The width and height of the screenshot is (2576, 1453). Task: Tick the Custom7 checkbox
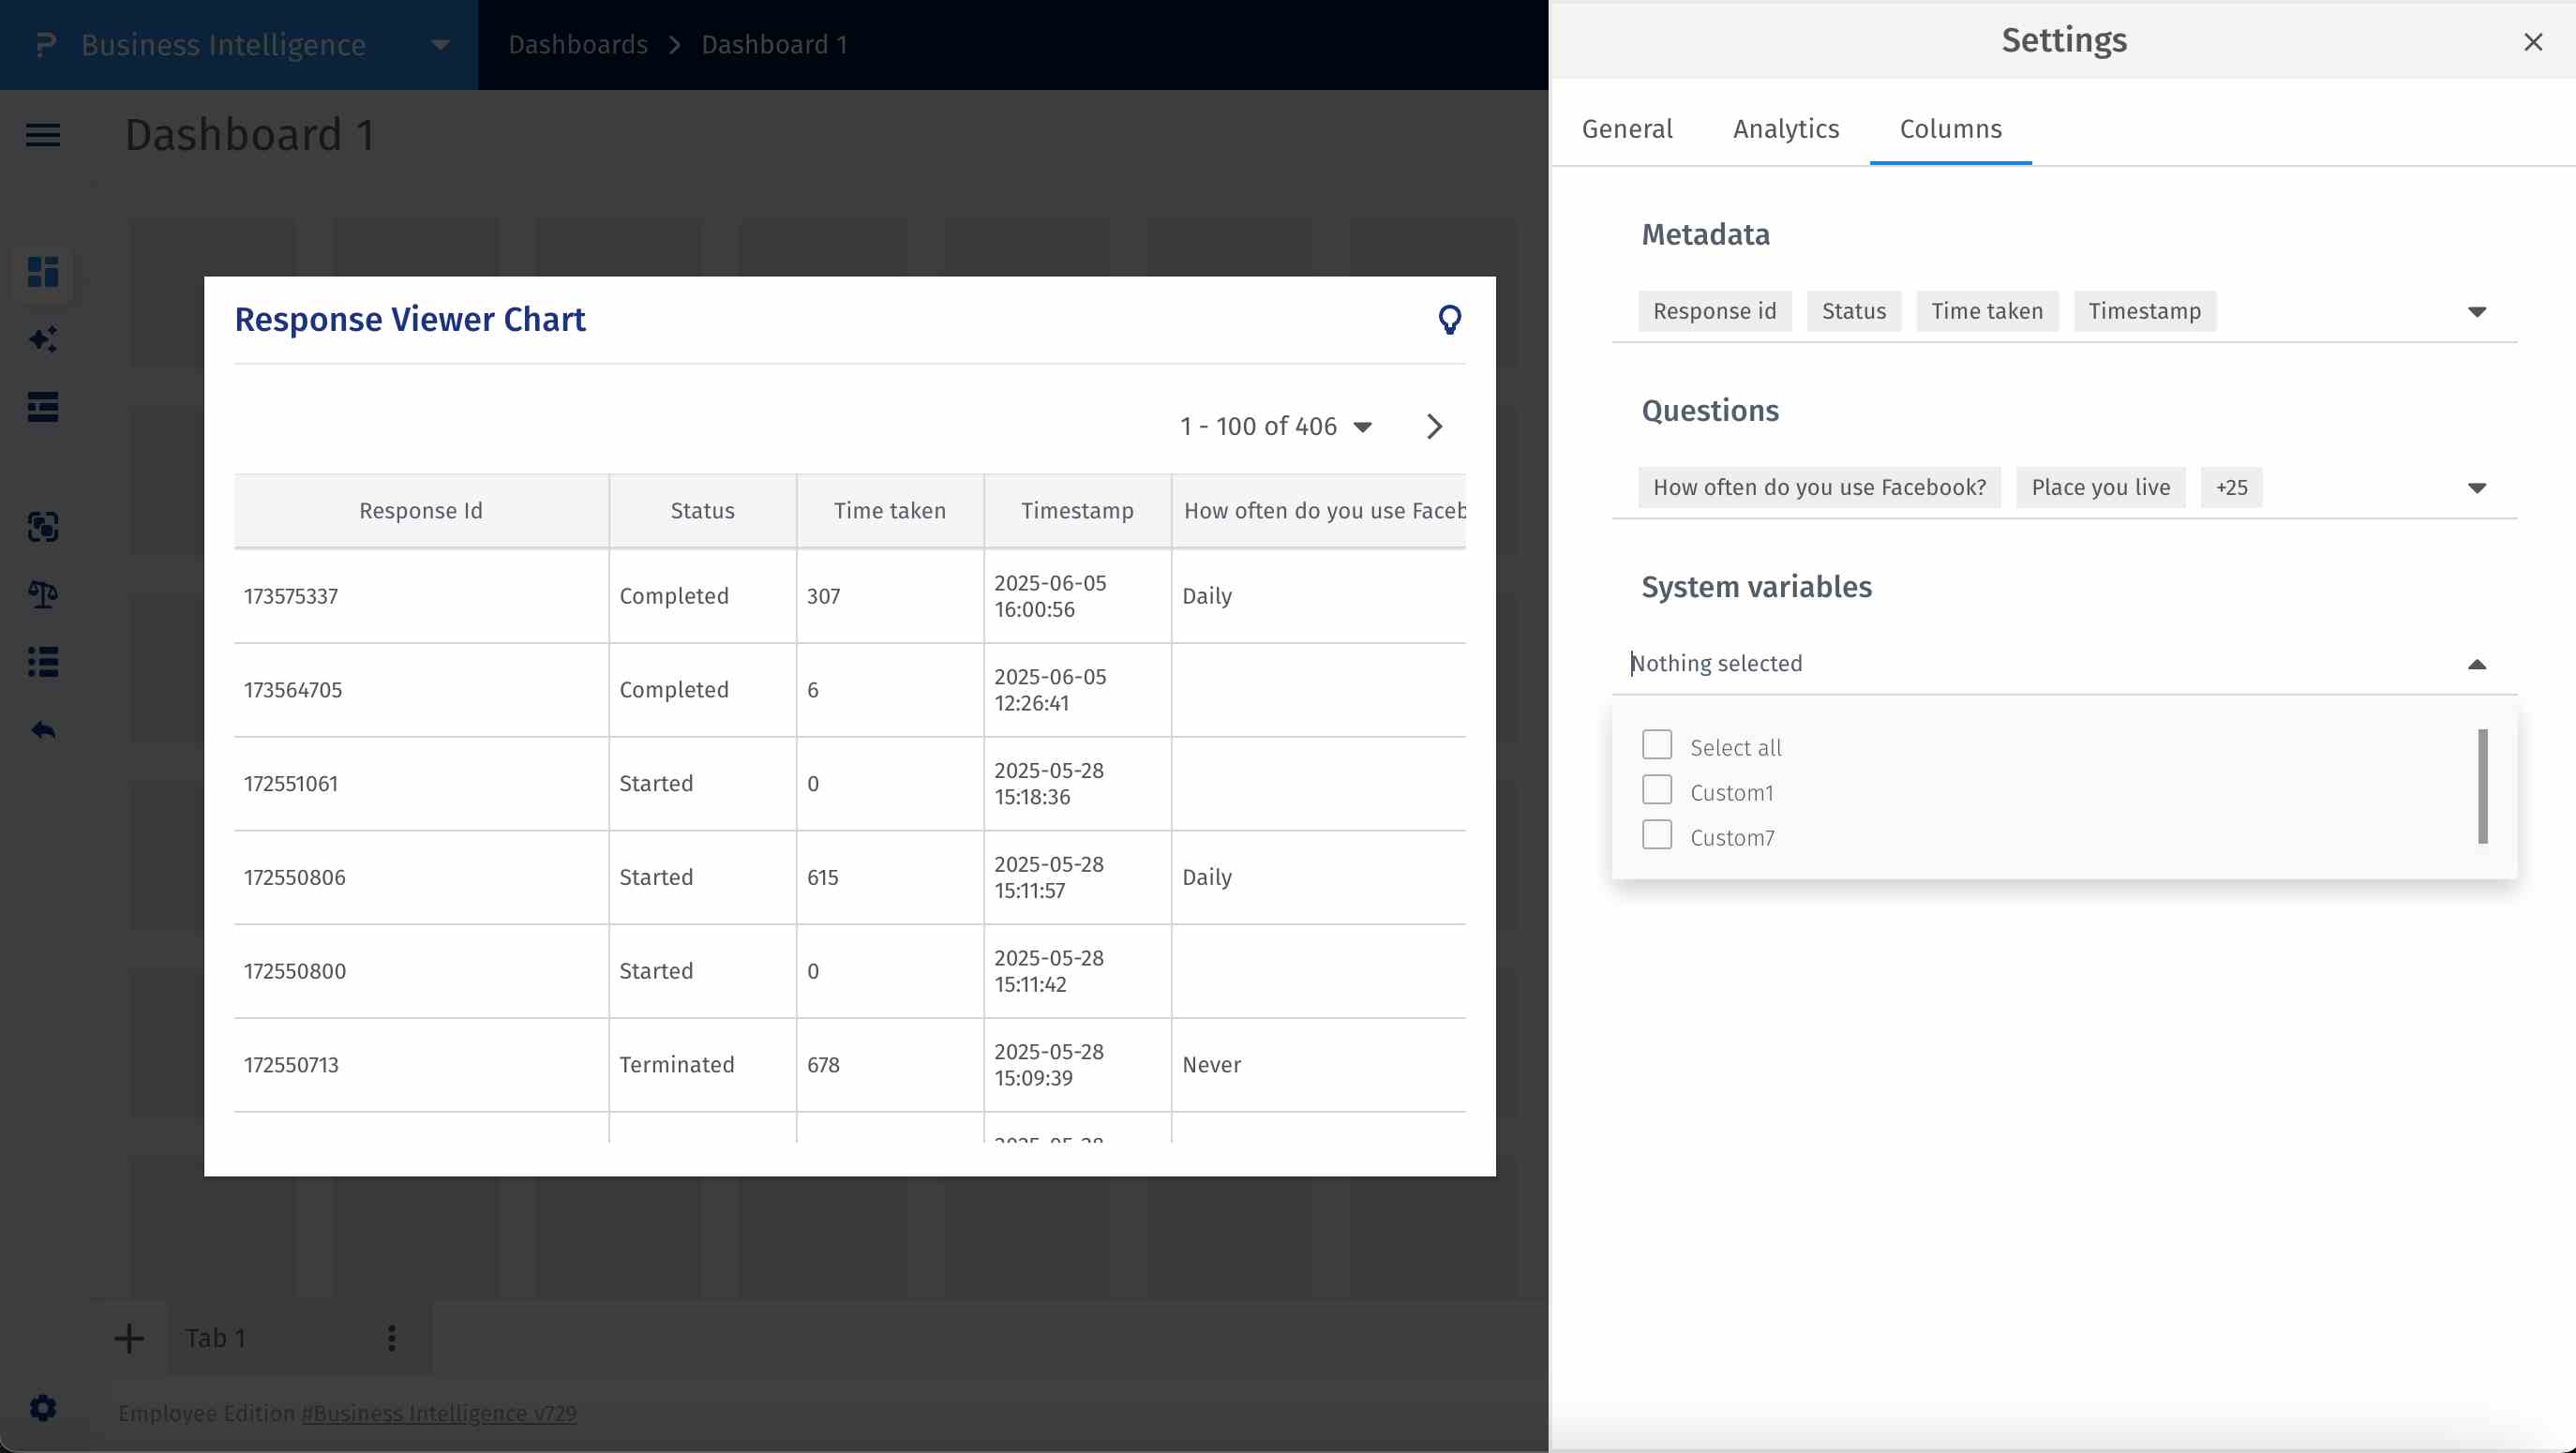tap(1657, 835)
